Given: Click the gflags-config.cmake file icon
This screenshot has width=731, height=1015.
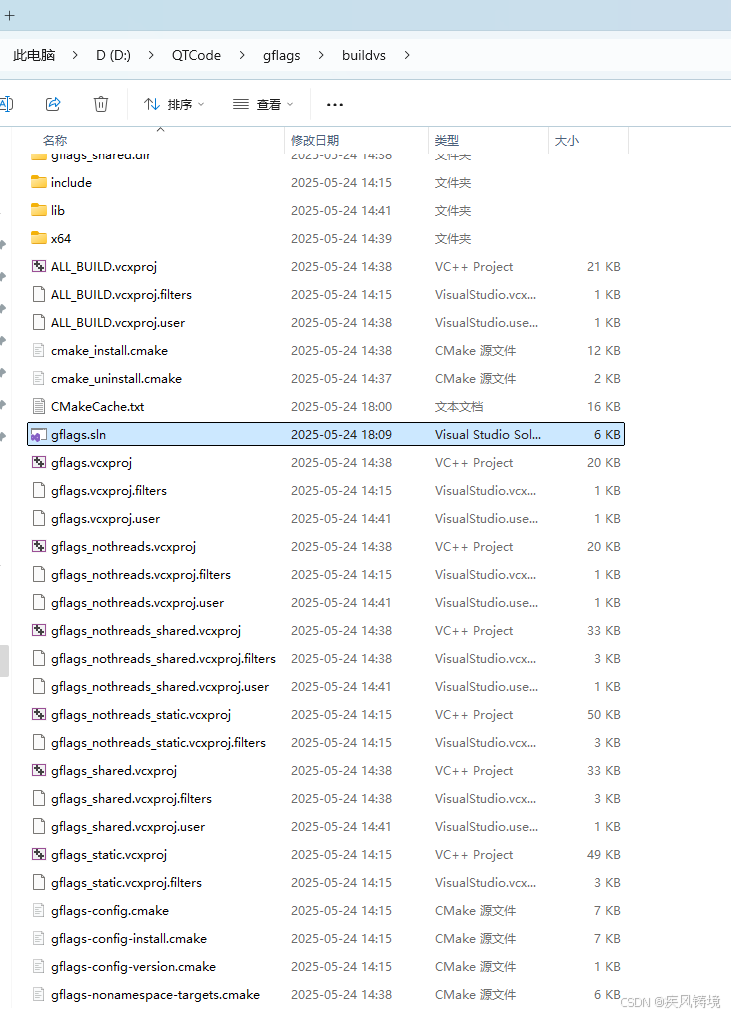Looking at the screenshot, I should (x=39, y=911).
